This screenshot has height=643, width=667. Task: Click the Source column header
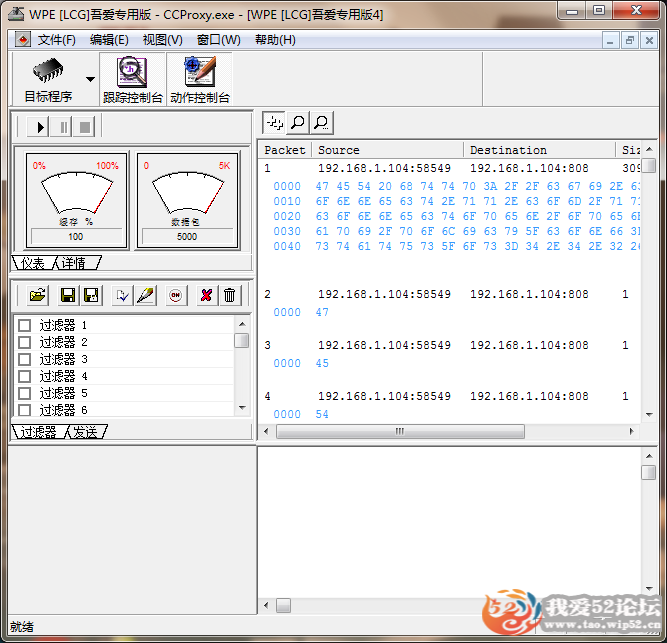pos(388,150)
